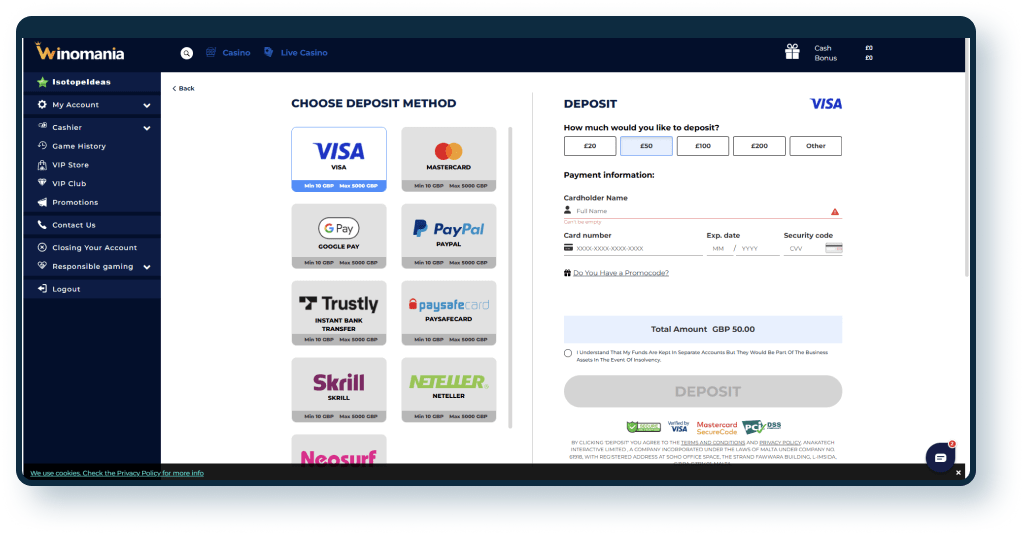Click the Closing Your Account circle-x icon
1024x534 pixels.
coord(42,247)
